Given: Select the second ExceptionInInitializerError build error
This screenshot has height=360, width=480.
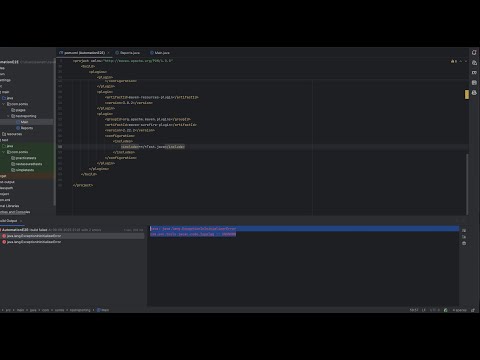Looking at the screenshot, I should click(32, 242).
